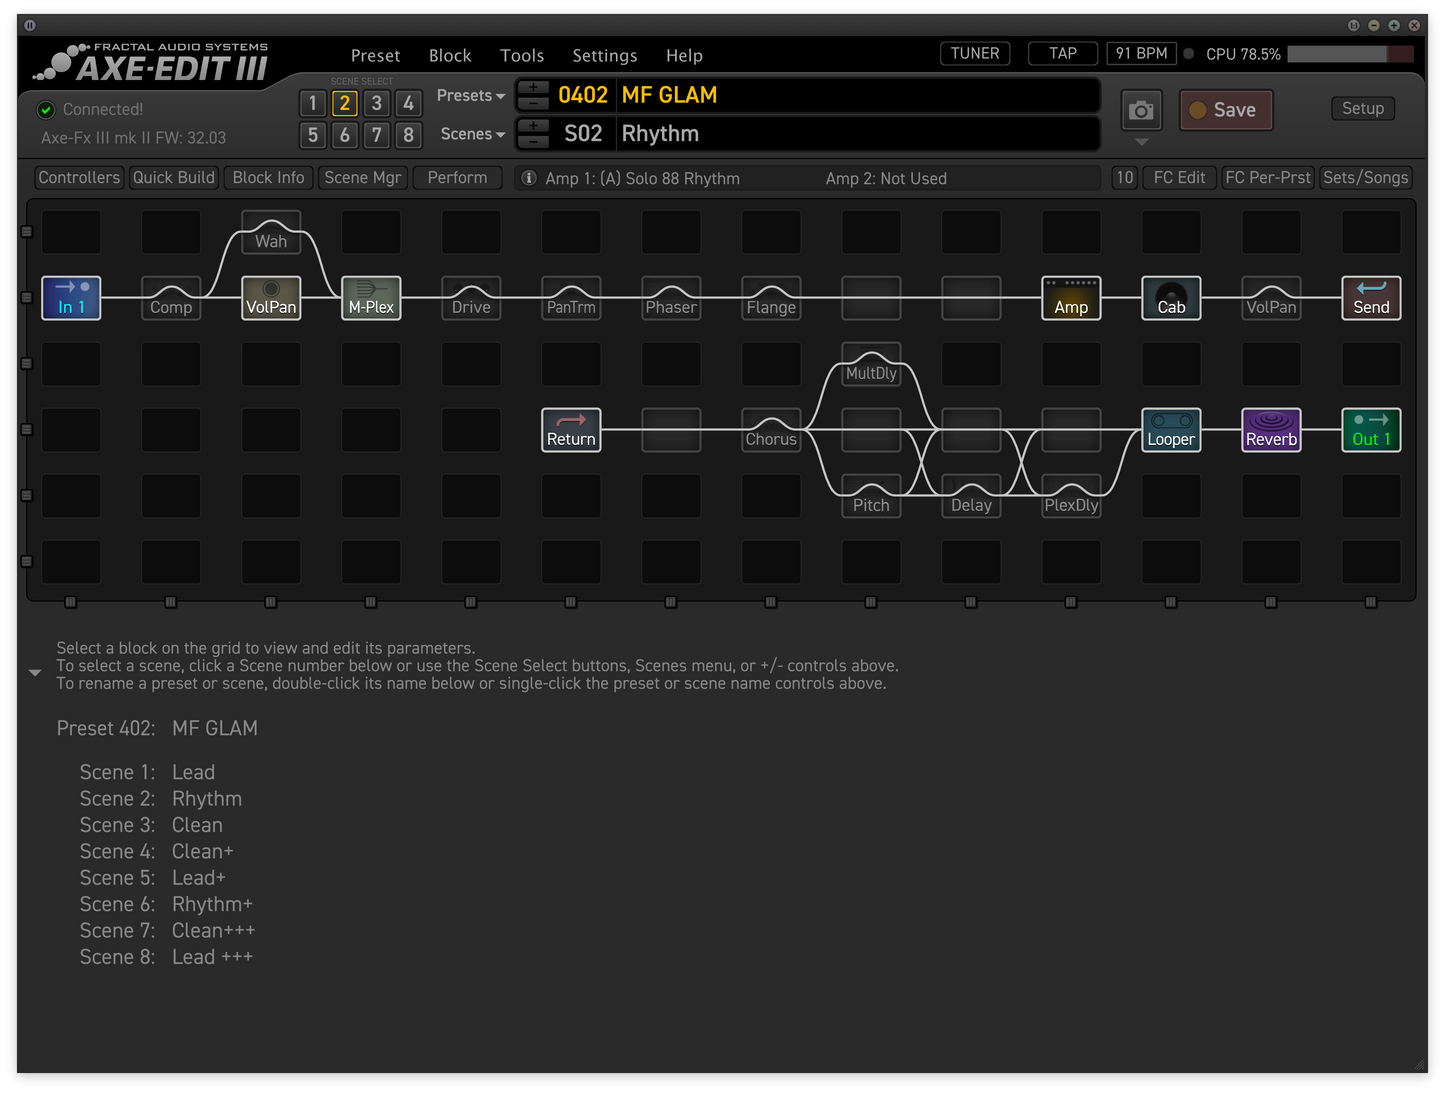Decrement preset with the minus button
The height and width of the screenshot is (1093, 1445).
(534, 103)
